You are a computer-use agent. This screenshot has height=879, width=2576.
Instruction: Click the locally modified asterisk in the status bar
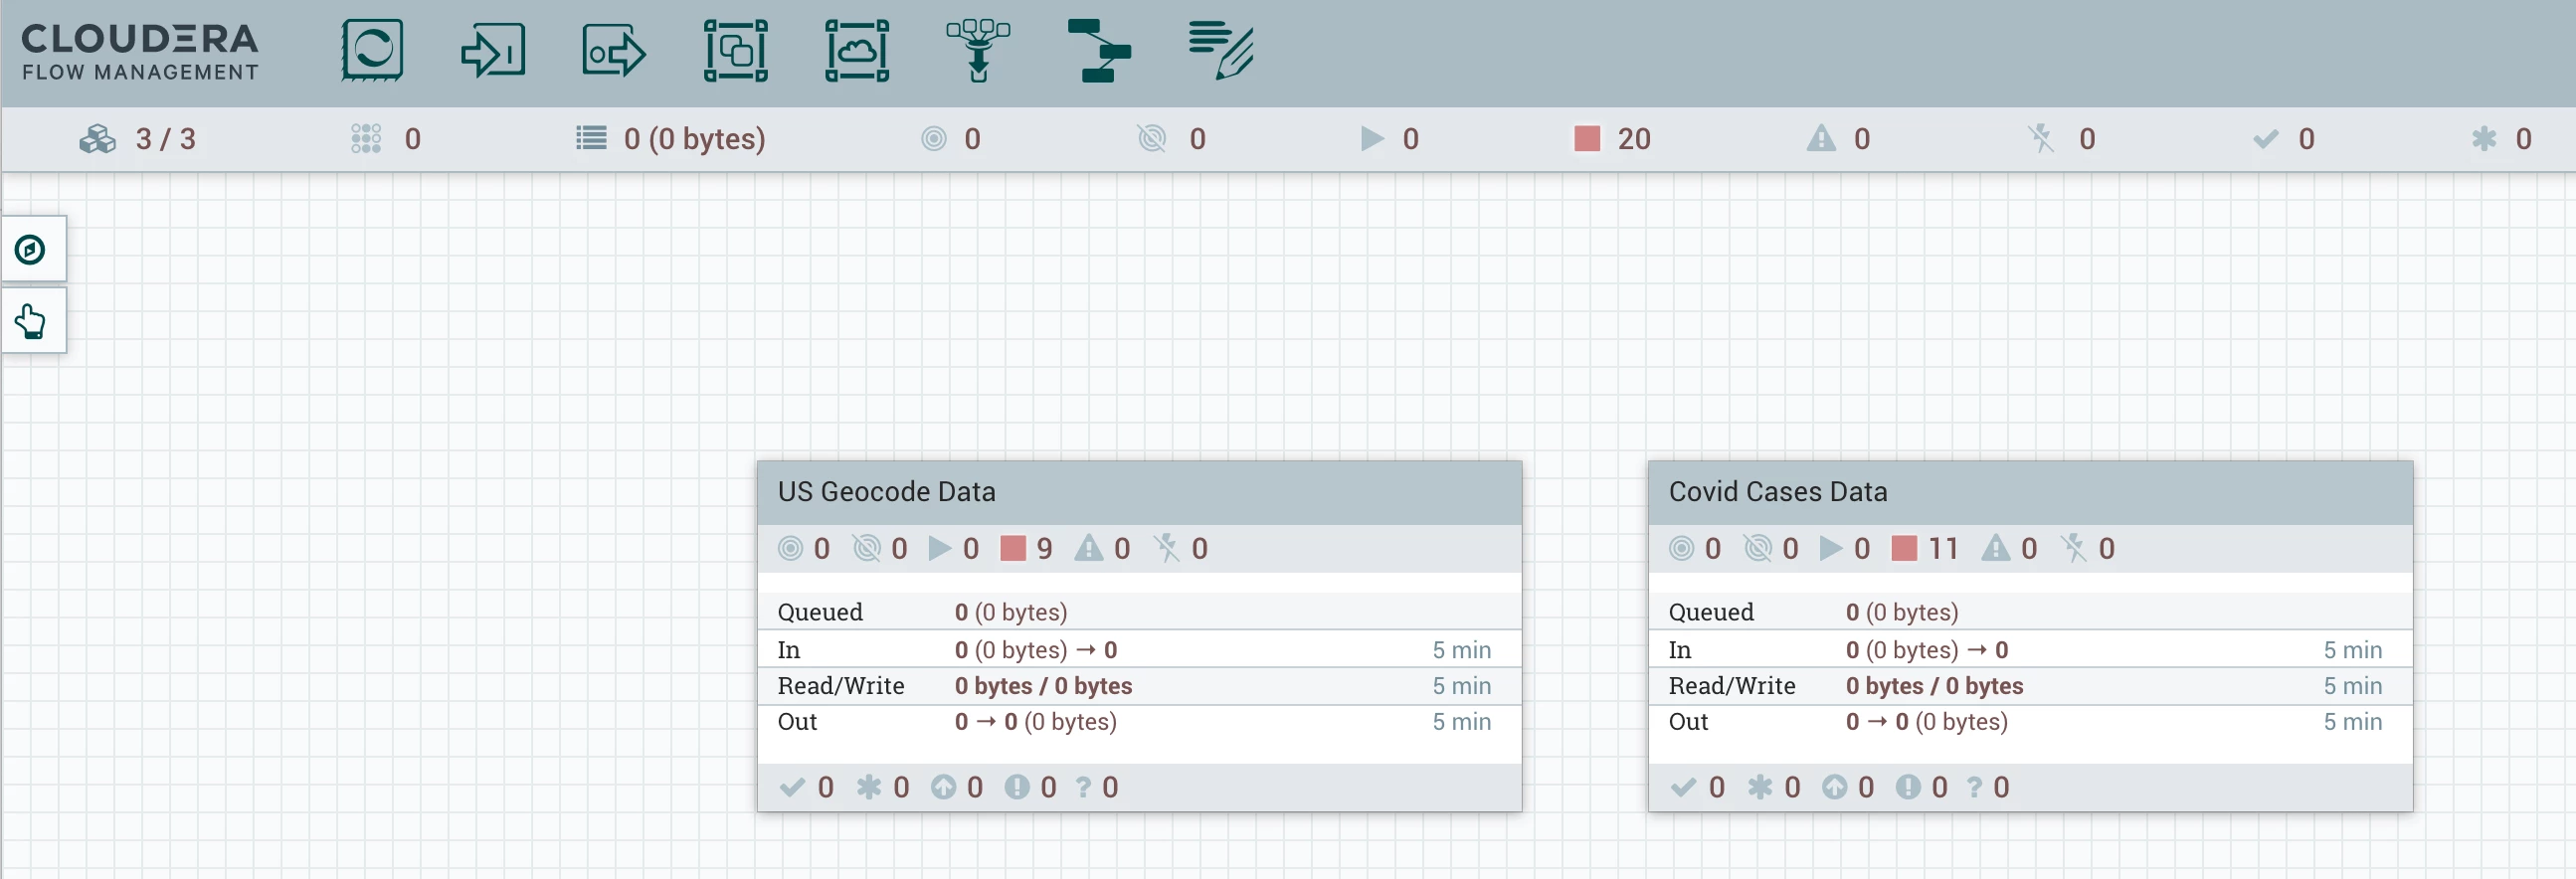click(2484, 138)
